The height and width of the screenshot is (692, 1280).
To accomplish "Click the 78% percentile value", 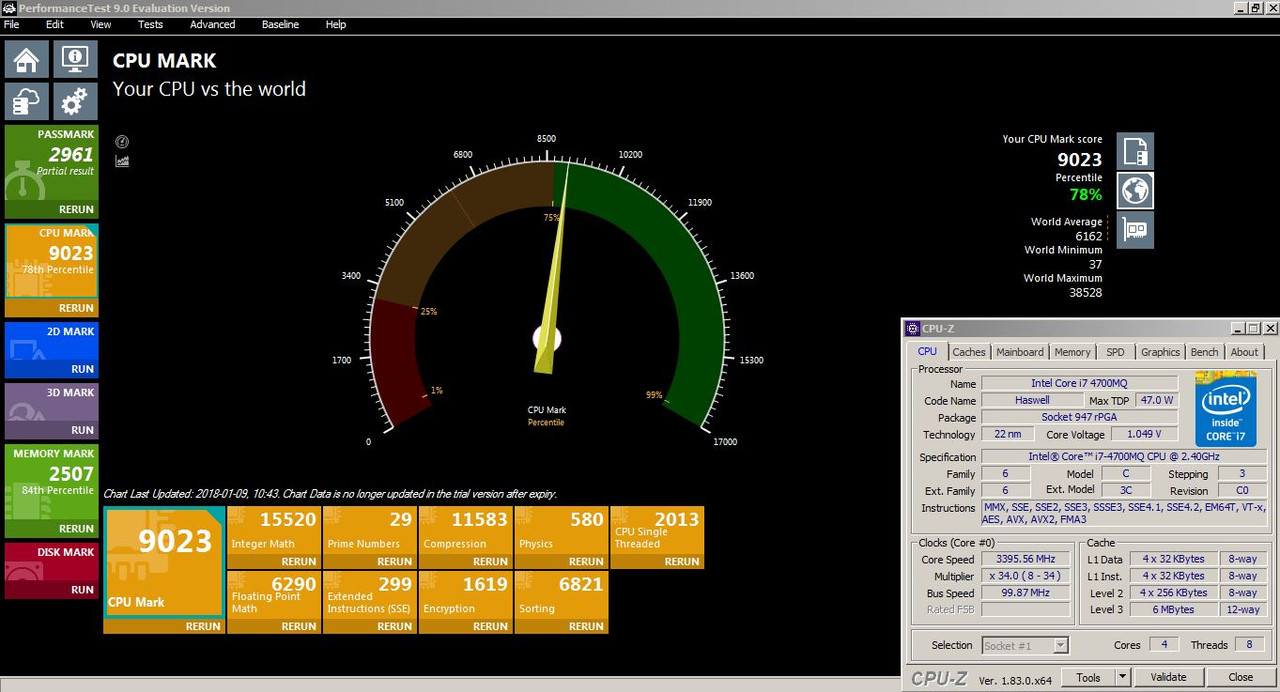I will pyautogui.click(x=1084, y=194).
